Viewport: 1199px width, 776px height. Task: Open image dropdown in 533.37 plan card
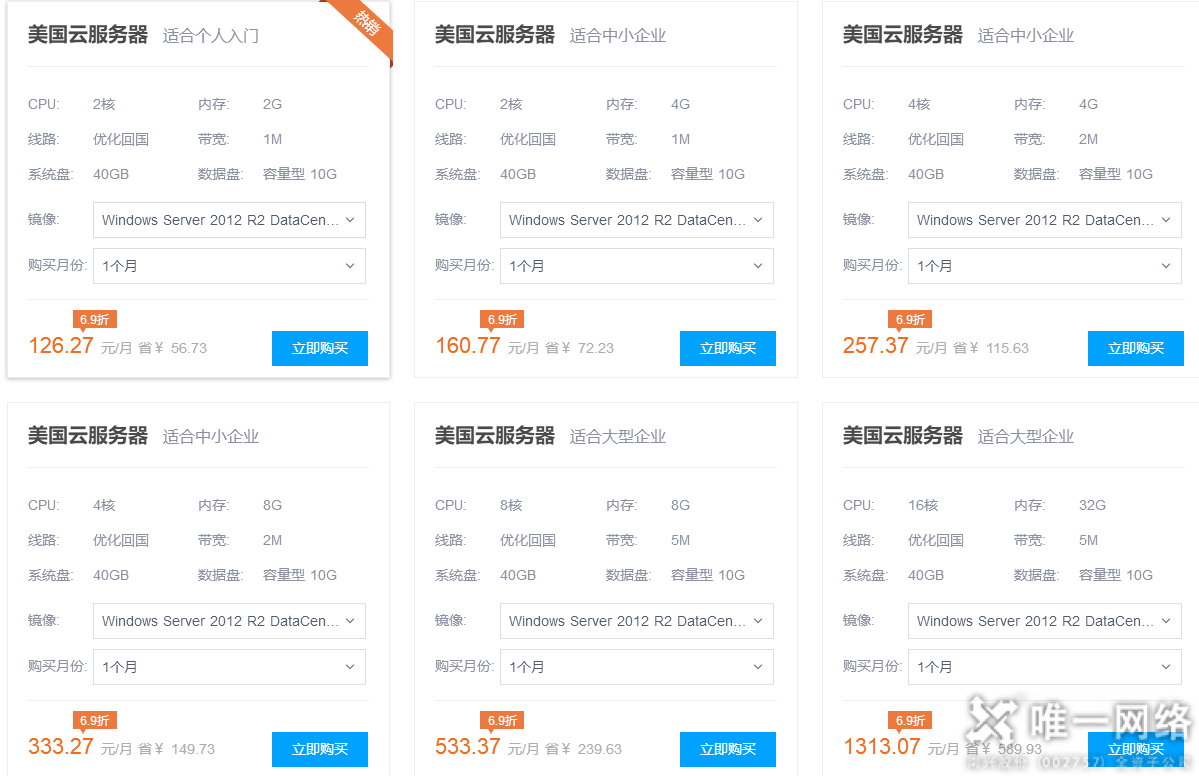pos(637,621)
